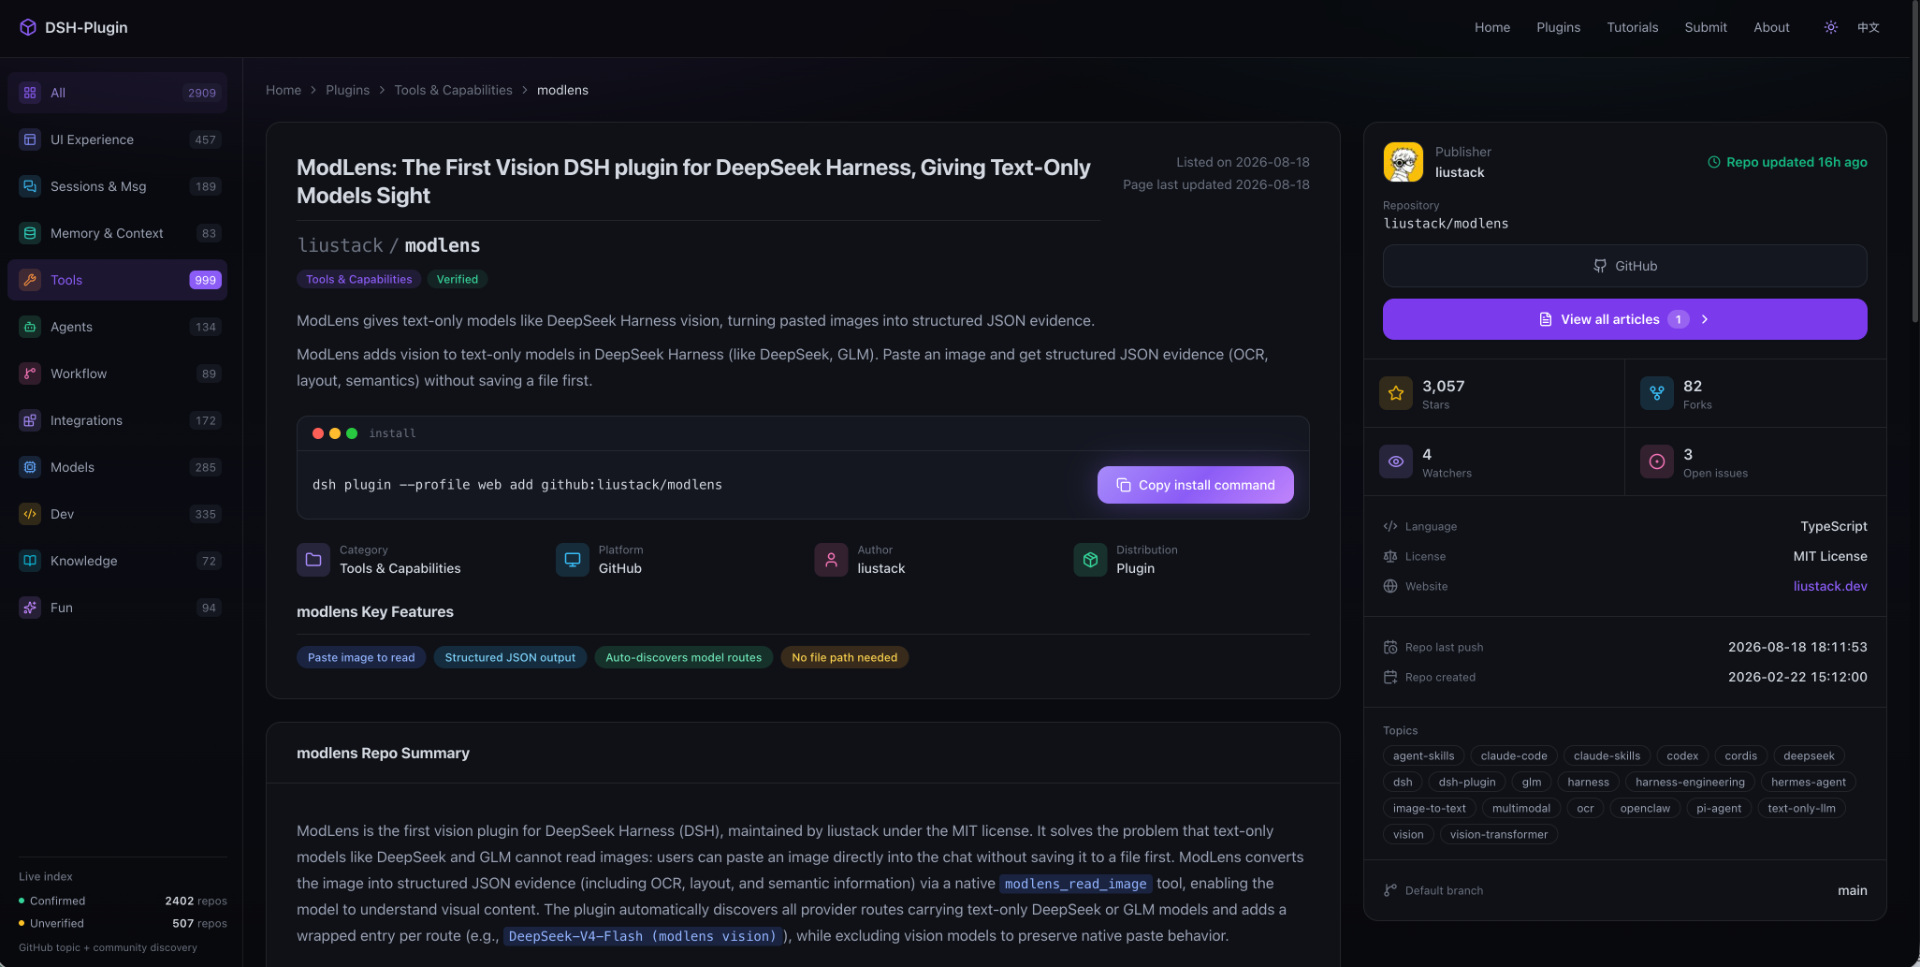
Task: Click the 'No file path needed' feature tag
Action: 844,657
